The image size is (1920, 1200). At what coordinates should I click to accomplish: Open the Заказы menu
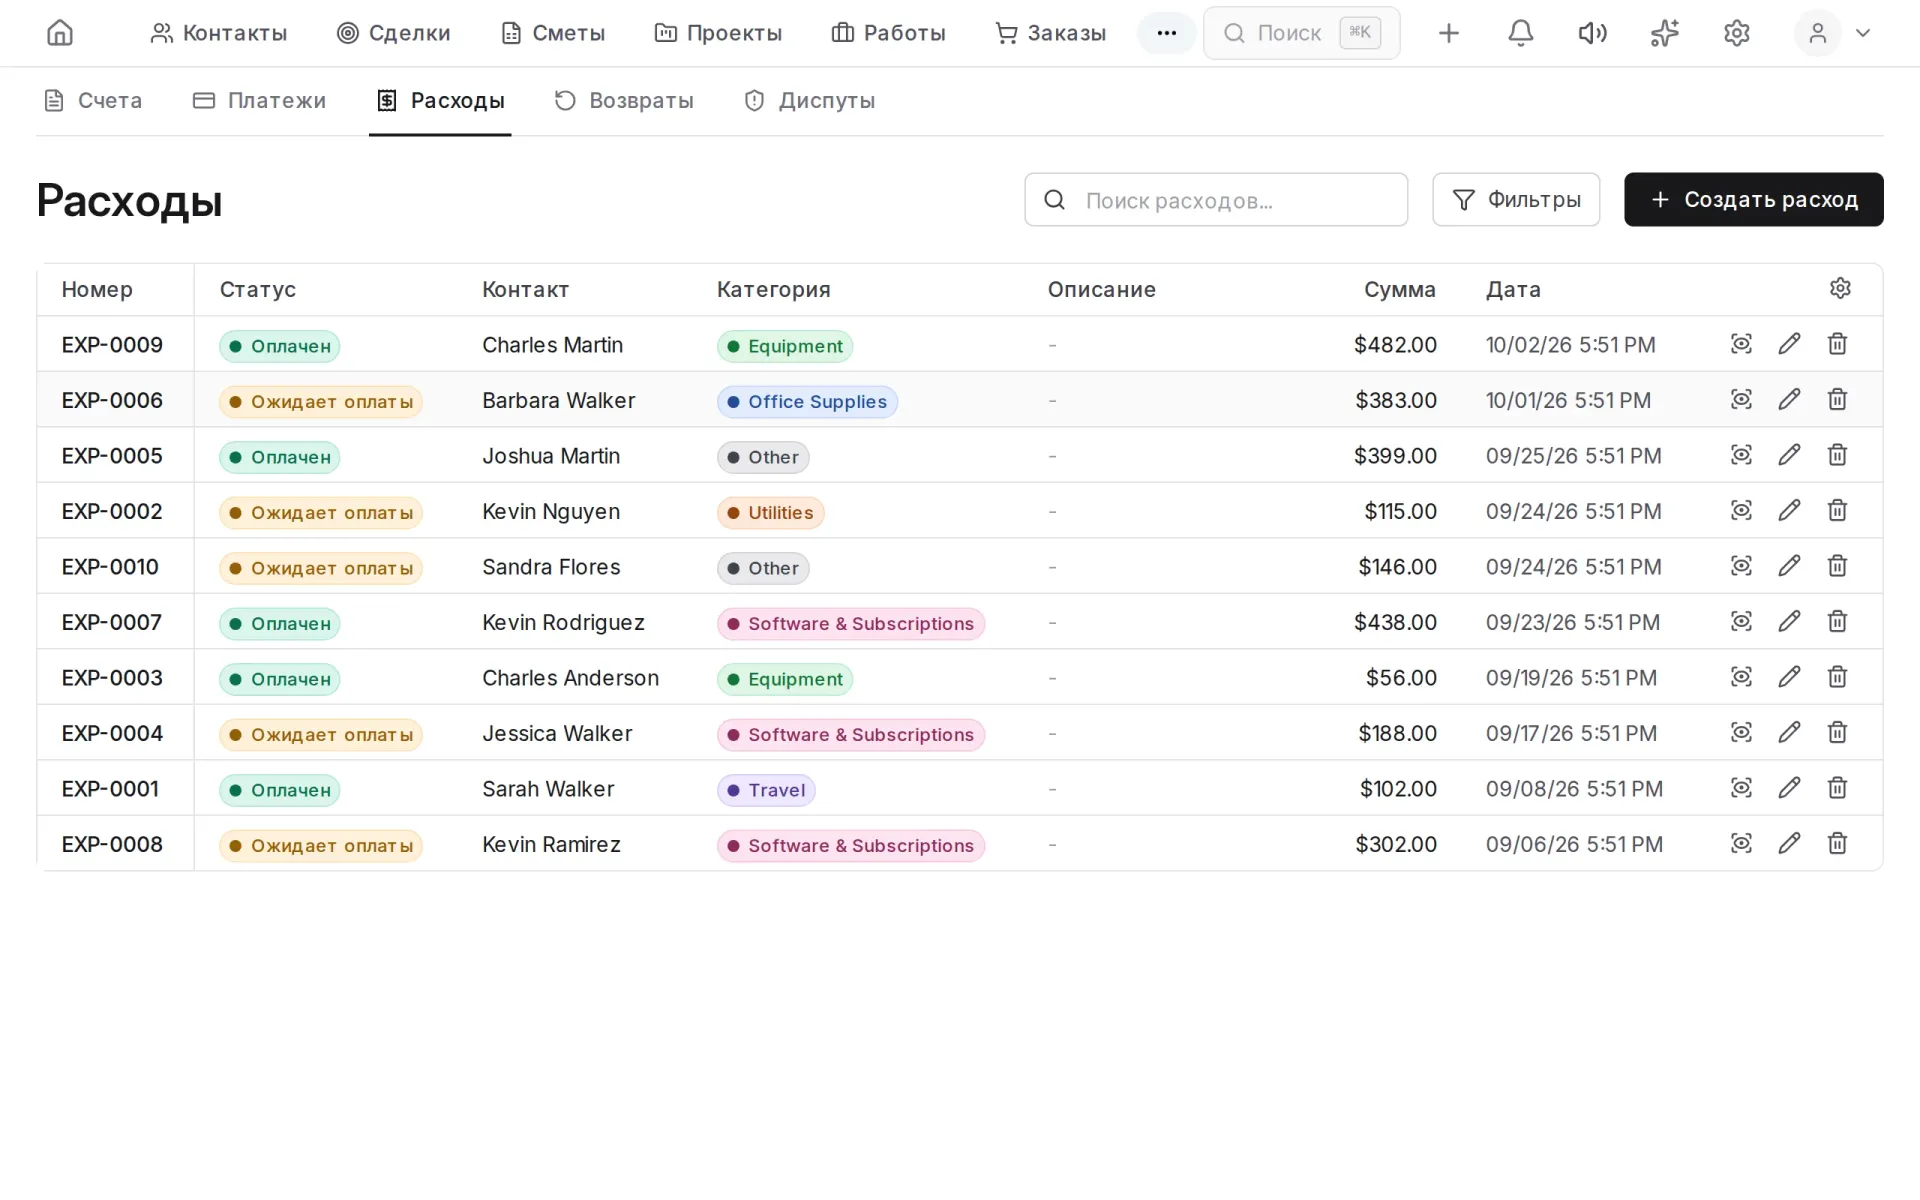click(x=1050, y=33)
